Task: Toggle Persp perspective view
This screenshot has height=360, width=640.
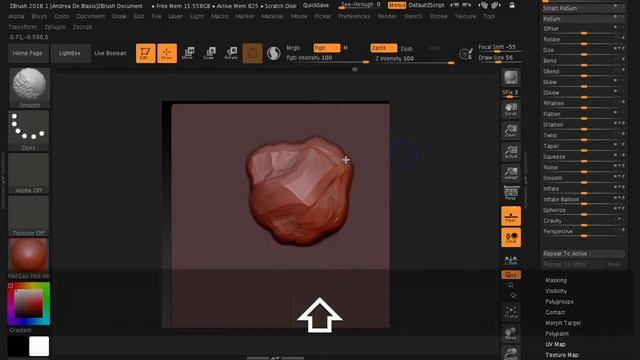Action: tap(511, 193)
